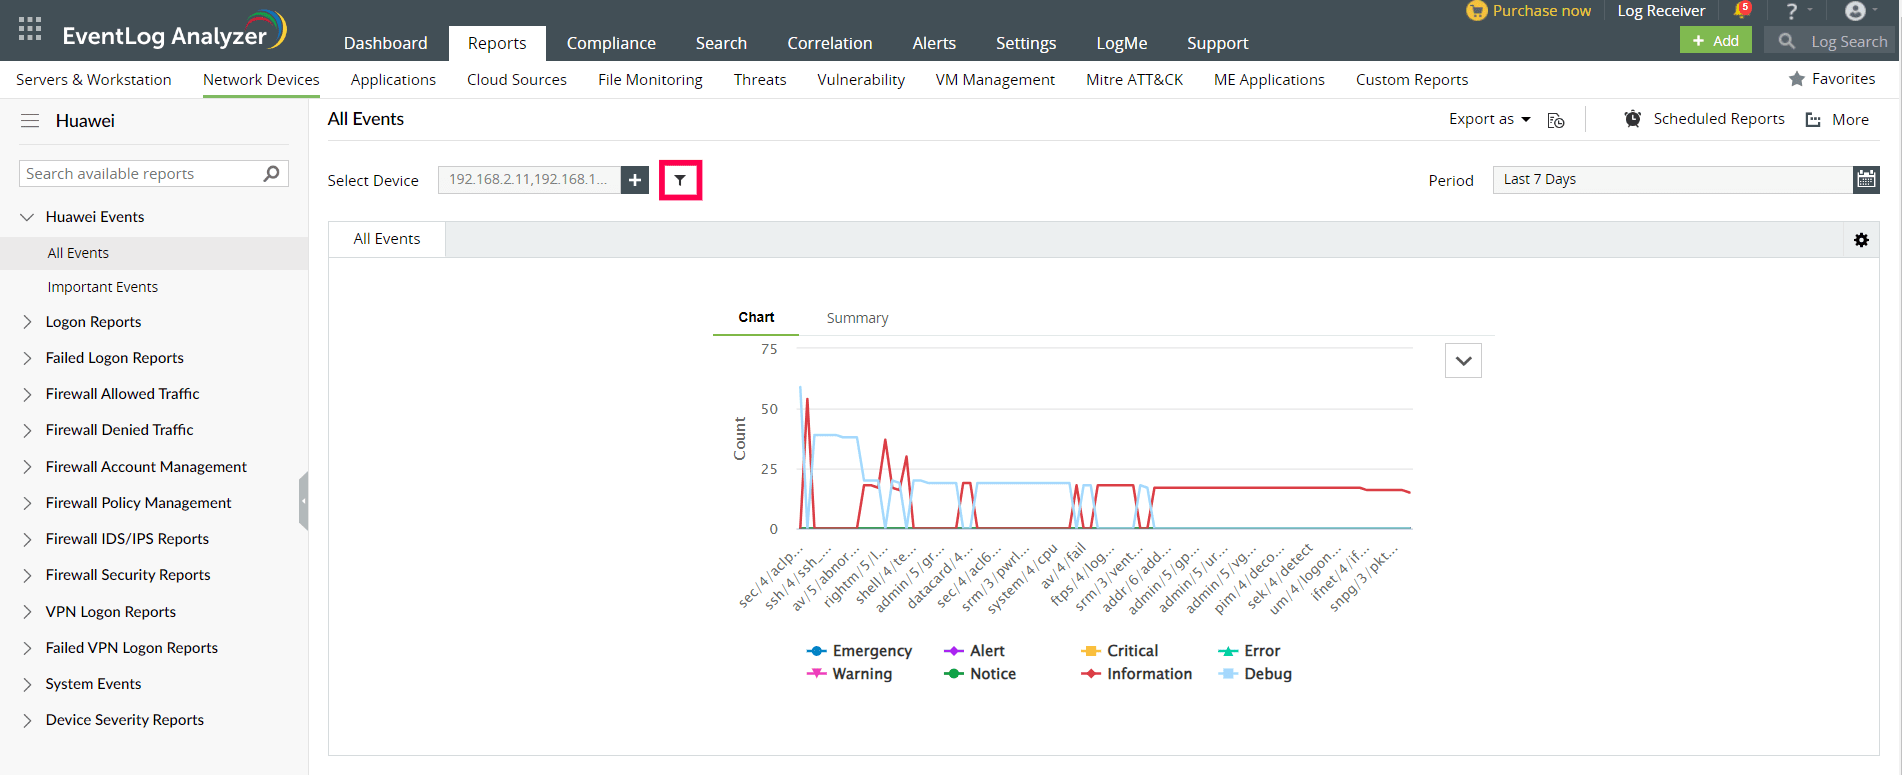Open the Log Receiver link
This screenshot has height=775, width=1902.
click(x=1661, y=11)
